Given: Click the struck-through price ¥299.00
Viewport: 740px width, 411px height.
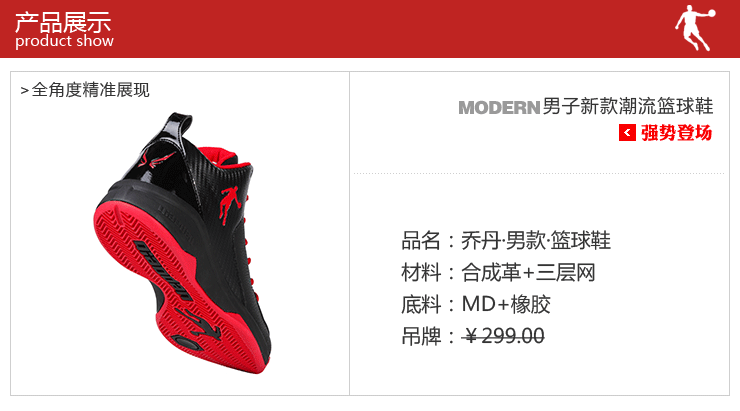Looking at the screenshot, I should [503, 336].
